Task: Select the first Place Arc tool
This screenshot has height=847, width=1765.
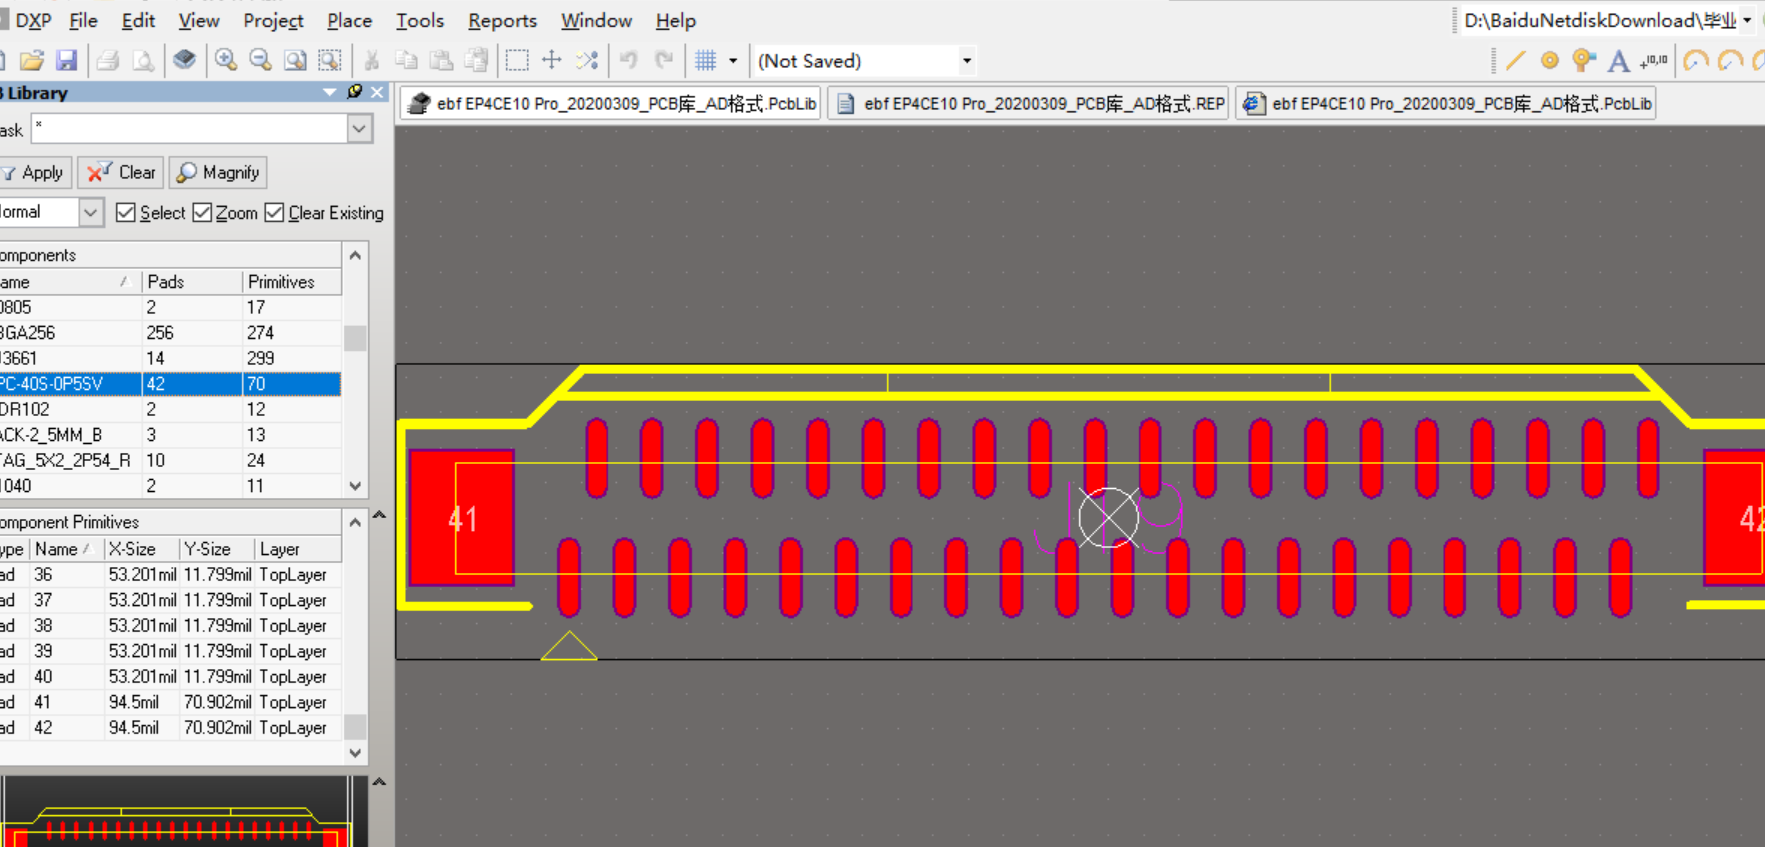Action: [1695, 61]
